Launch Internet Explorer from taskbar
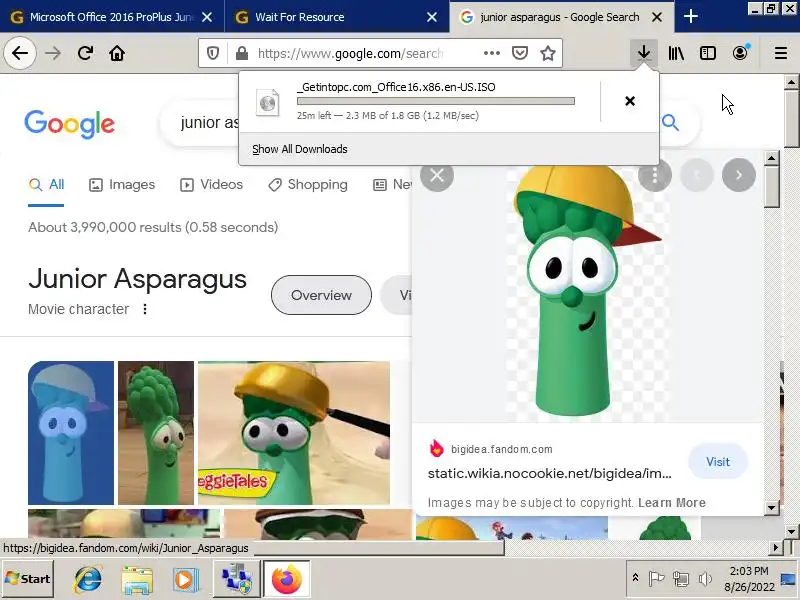This screenshot has height=600, width=800. pyautogui.click(x=88, y=579)
